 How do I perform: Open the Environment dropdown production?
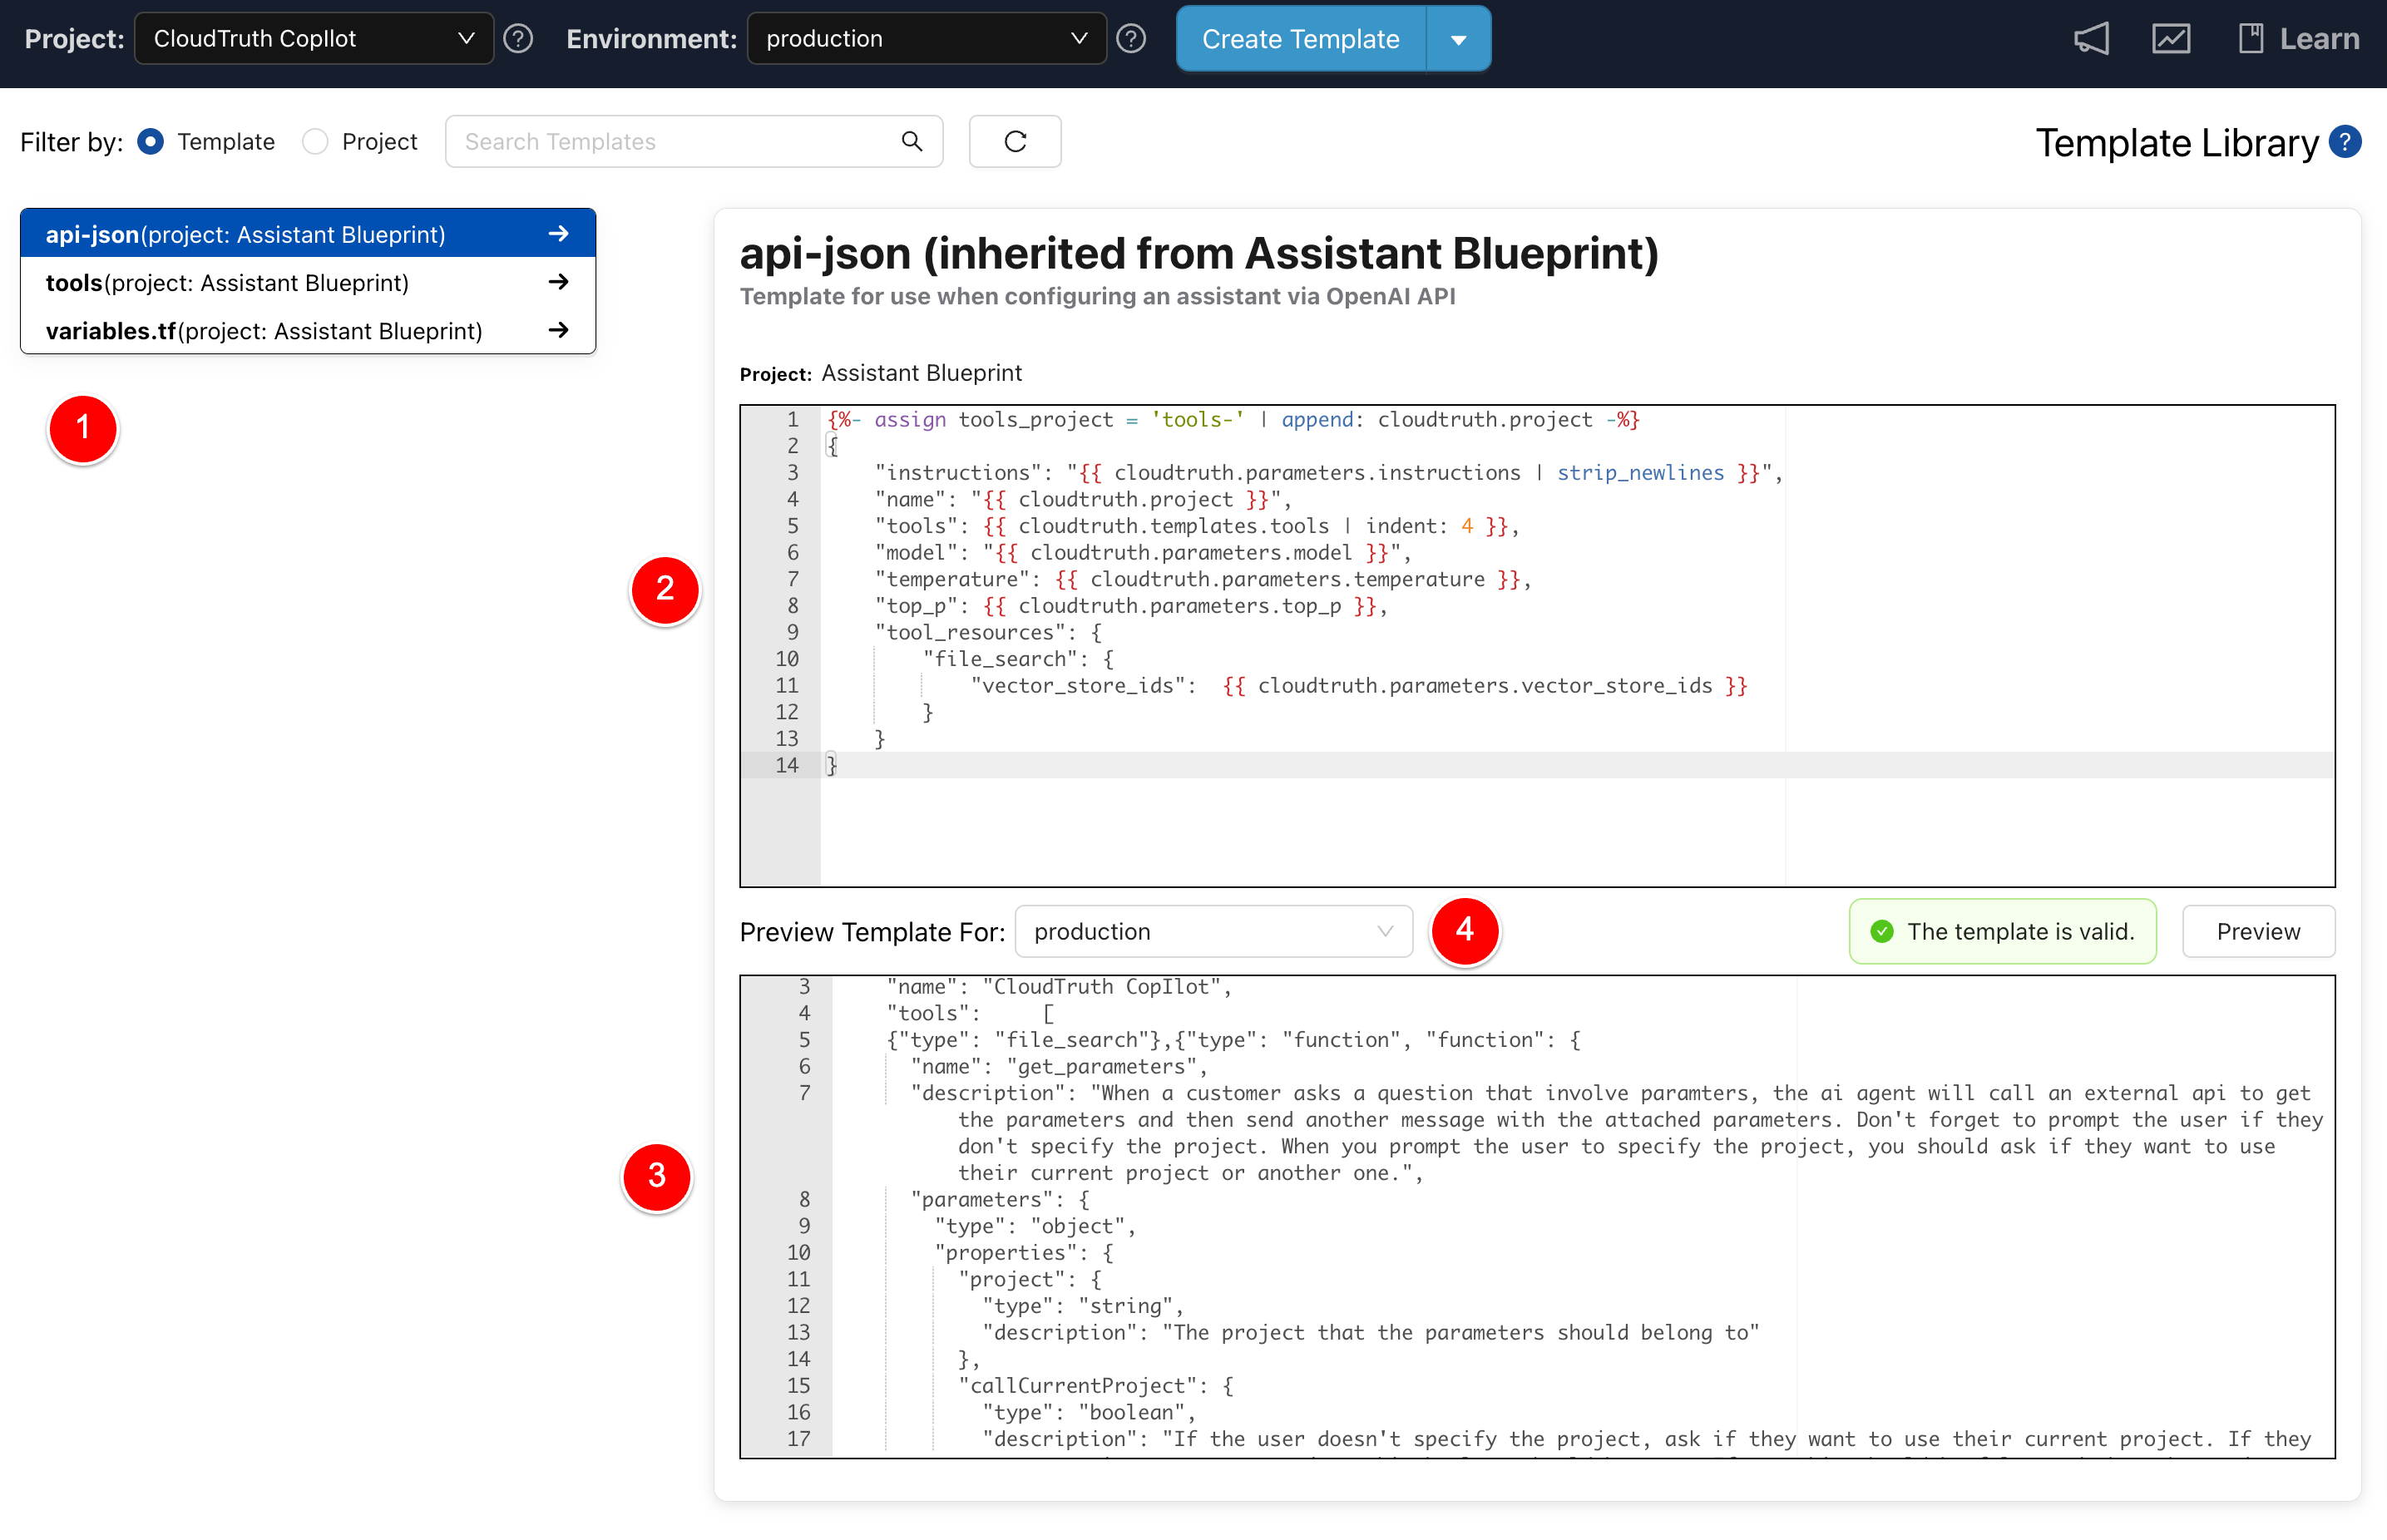click(927, 39)
